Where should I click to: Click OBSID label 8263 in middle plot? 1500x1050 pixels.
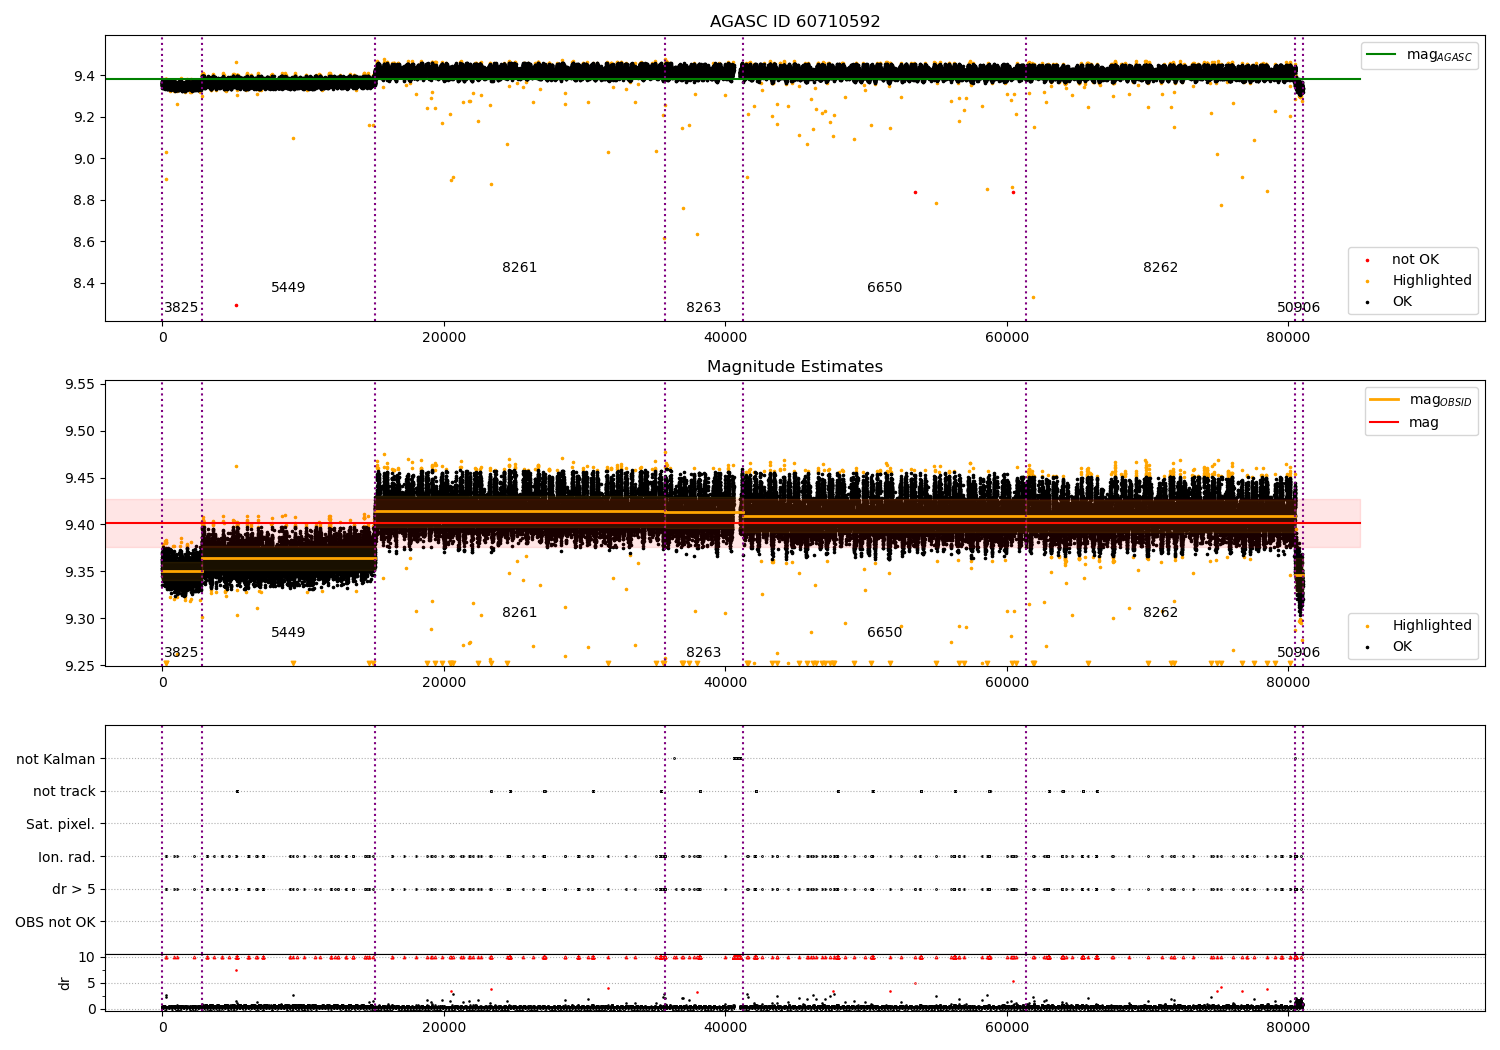click(x=703, y=653)
